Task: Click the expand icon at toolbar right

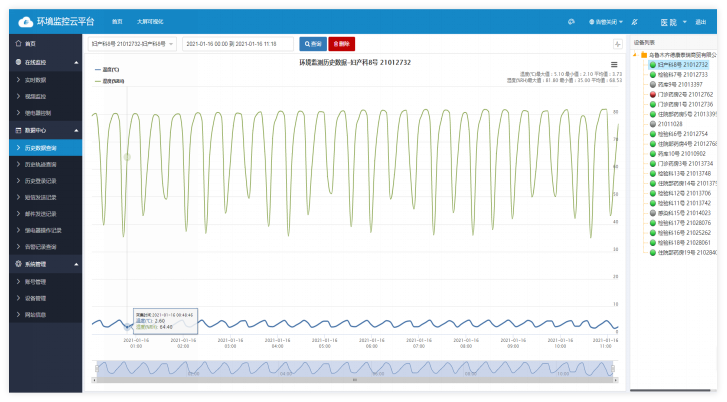Action: 618,44
